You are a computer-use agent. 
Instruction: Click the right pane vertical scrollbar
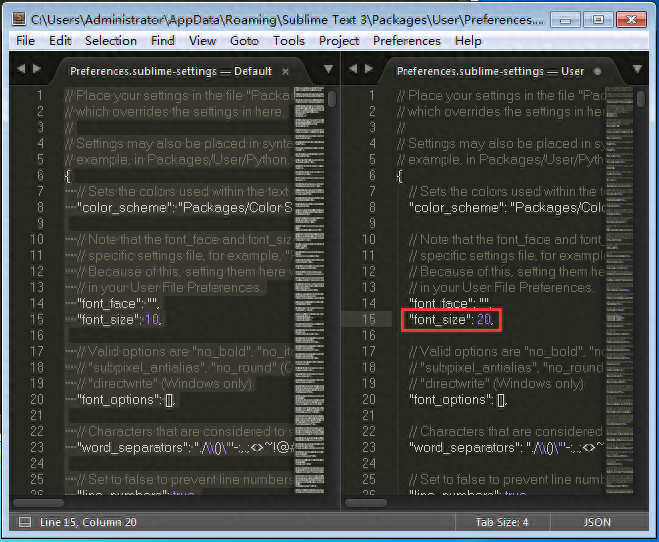point(641,99)
